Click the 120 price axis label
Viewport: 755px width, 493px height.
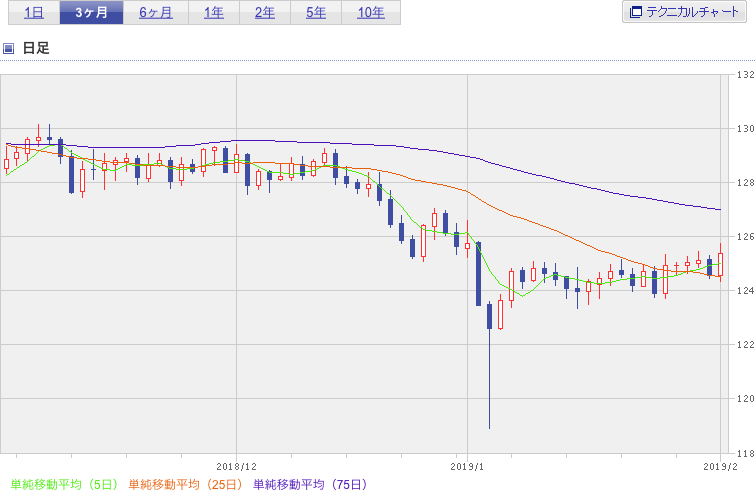click(745, 398)
